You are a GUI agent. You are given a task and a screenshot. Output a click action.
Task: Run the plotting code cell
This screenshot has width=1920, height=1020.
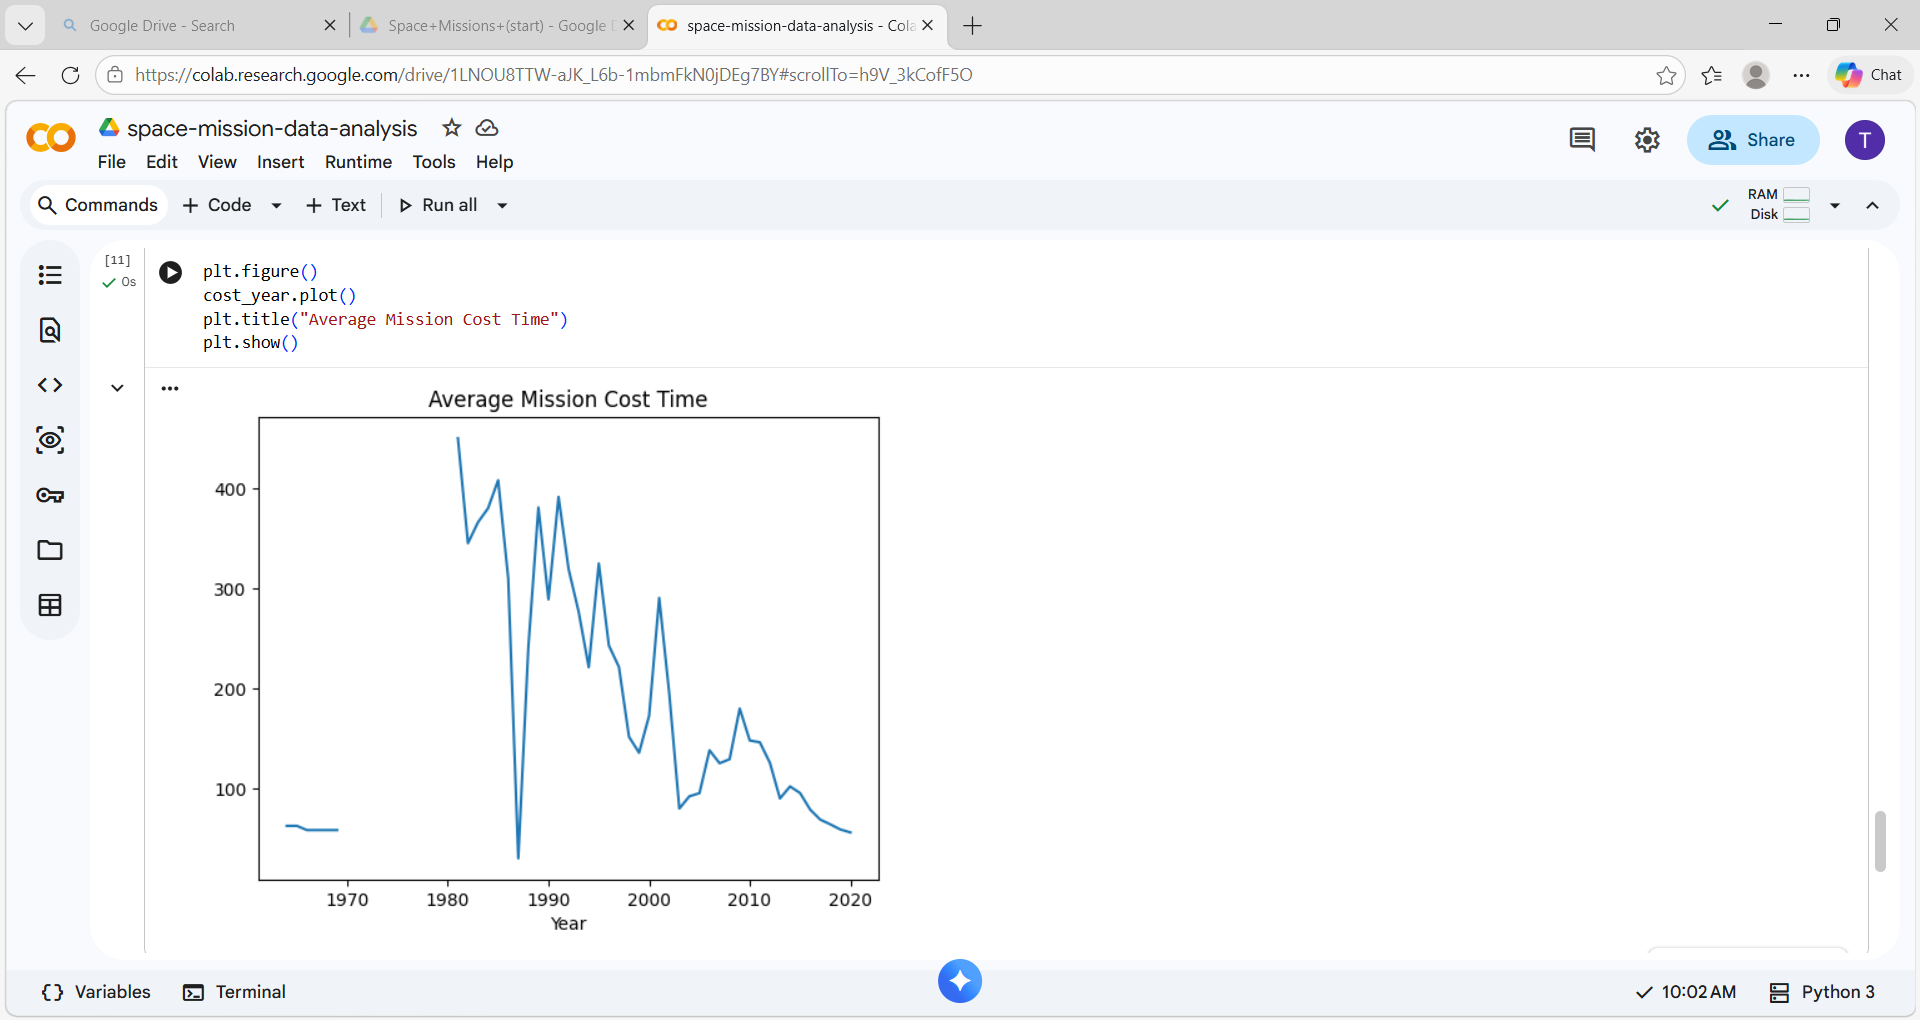[x=170, y=271]
